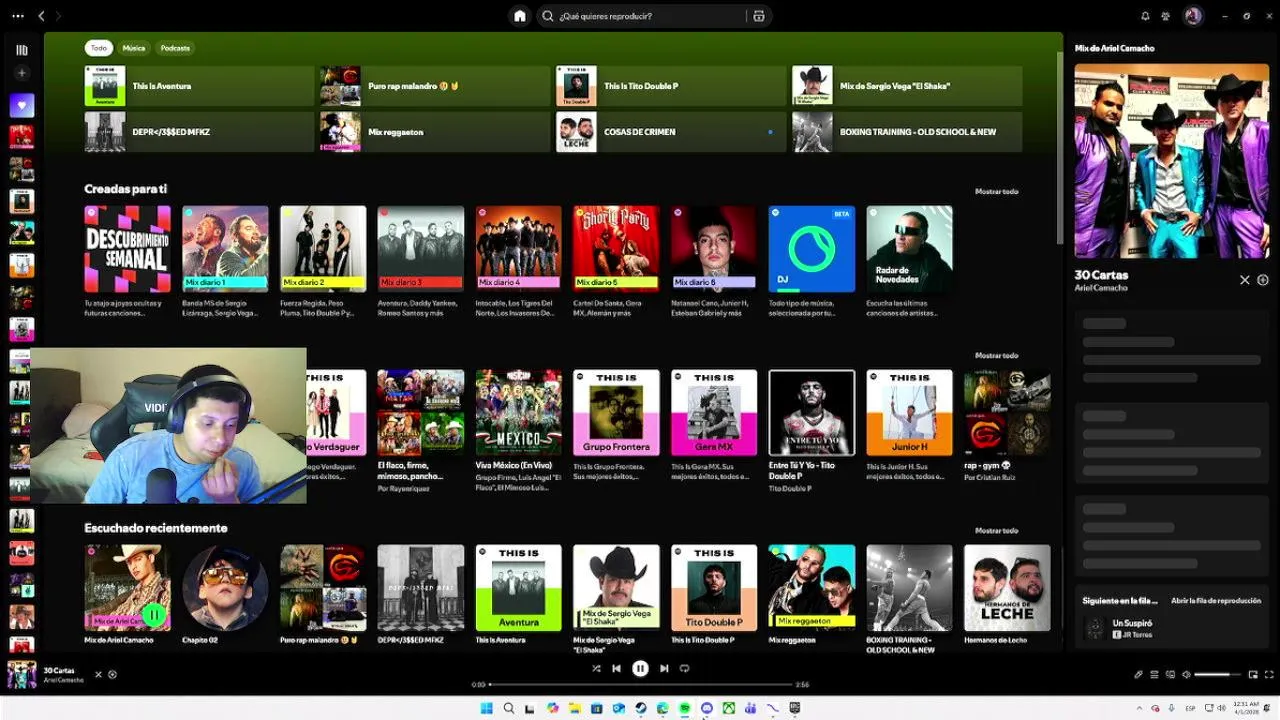Open Descubrimiento Semanal playlist card
This screenshot has height=720, width=1280.
click(127, 262)
